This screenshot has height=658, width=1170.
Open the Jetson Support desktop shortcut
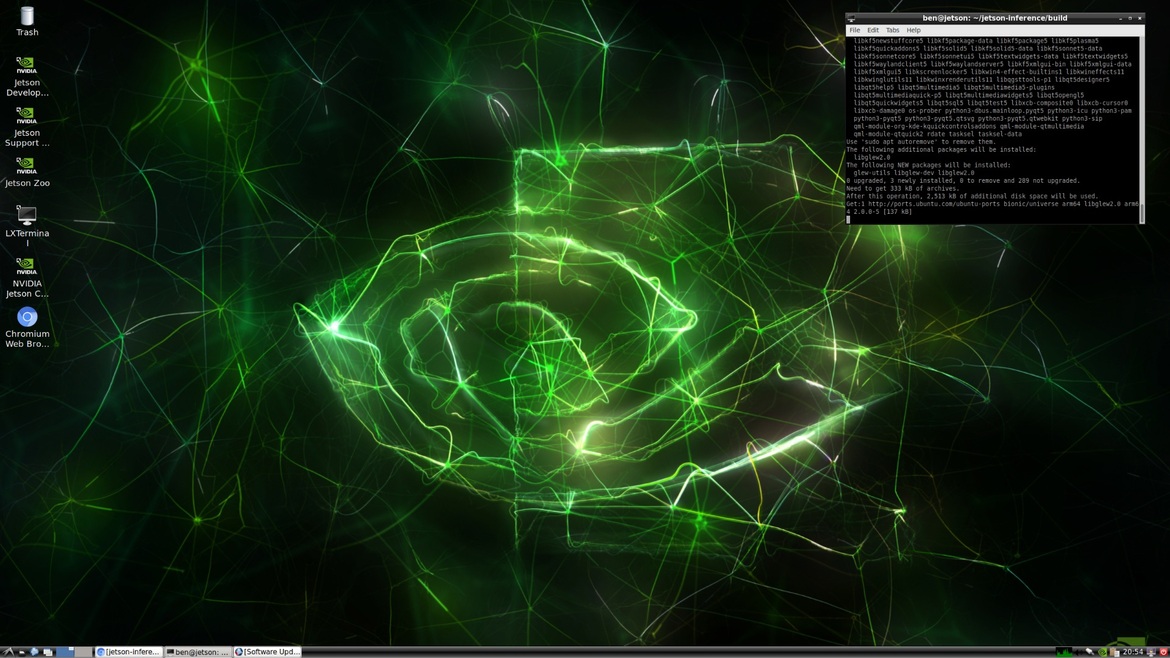(27, 126)
